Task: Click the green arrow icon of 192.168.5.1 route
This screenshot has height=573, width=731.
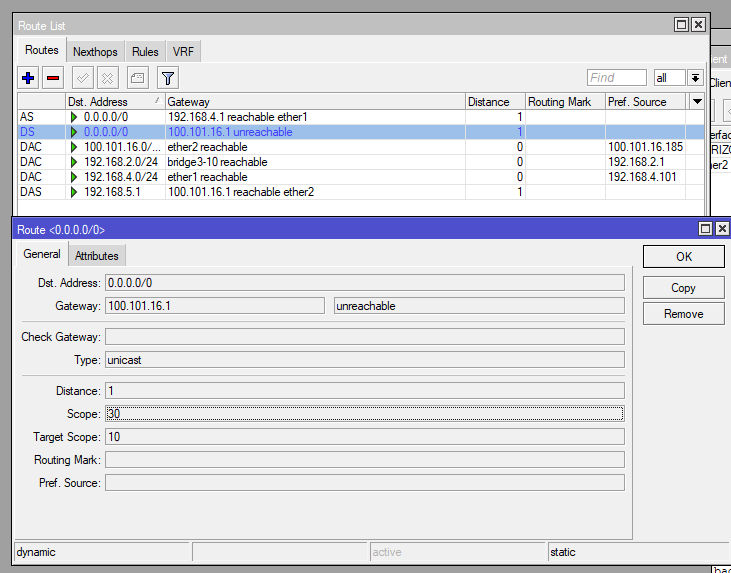Action: pos(74,191)
